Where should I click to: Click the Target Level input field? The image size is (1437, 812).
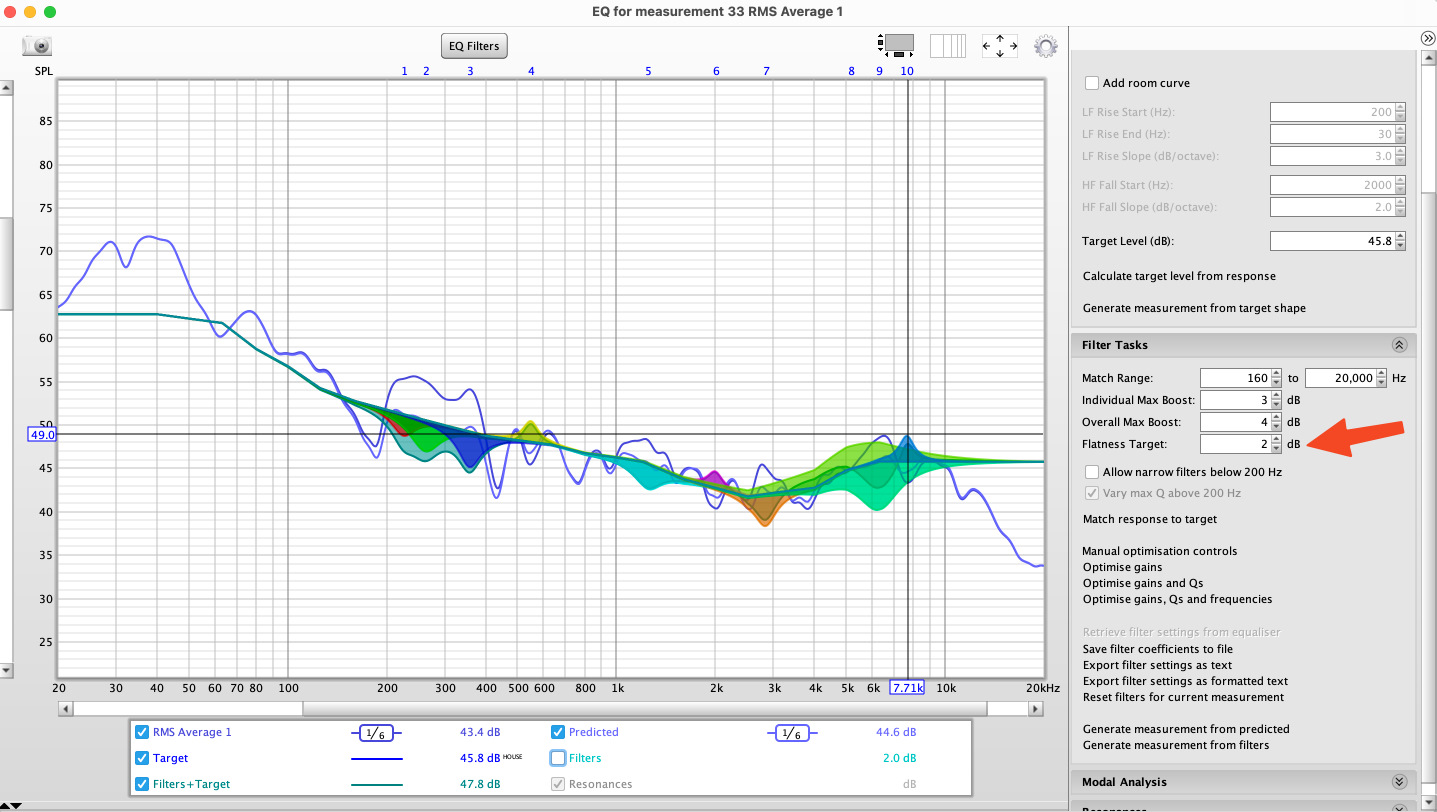[x=1332, y=241]
